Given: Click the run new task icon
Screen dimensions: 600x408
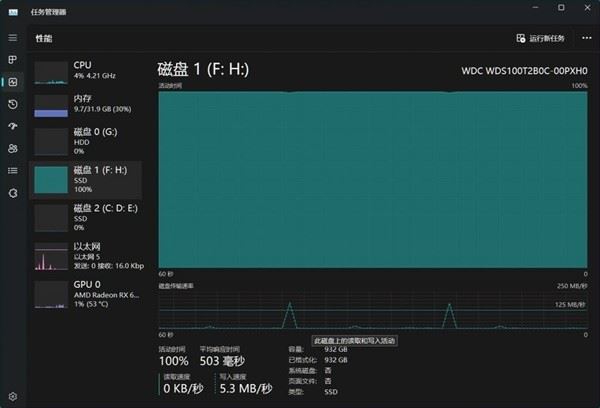Looking at the screenshot, I should (x=521, y=38).
